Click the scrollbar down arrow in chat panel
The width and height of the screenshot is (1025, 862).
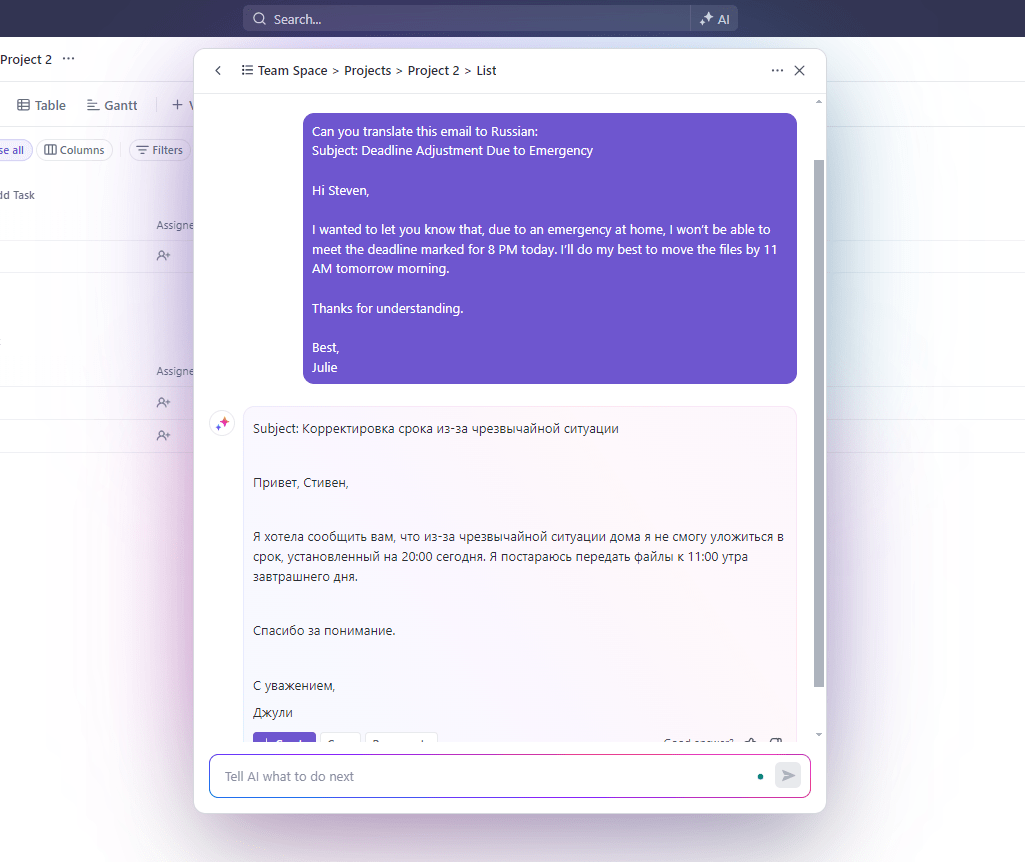click(x=818, y=735)
